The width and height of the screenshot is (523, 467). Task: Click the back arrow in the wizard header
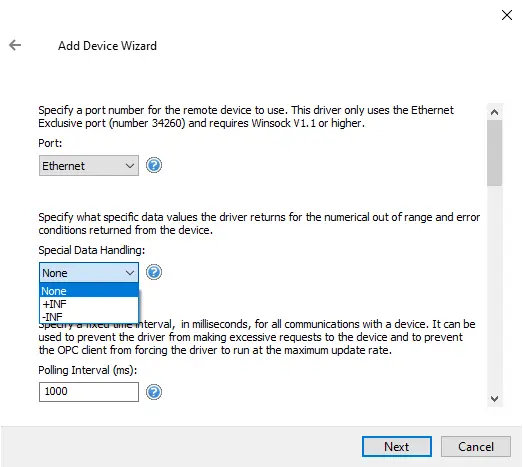click(15, 45)
